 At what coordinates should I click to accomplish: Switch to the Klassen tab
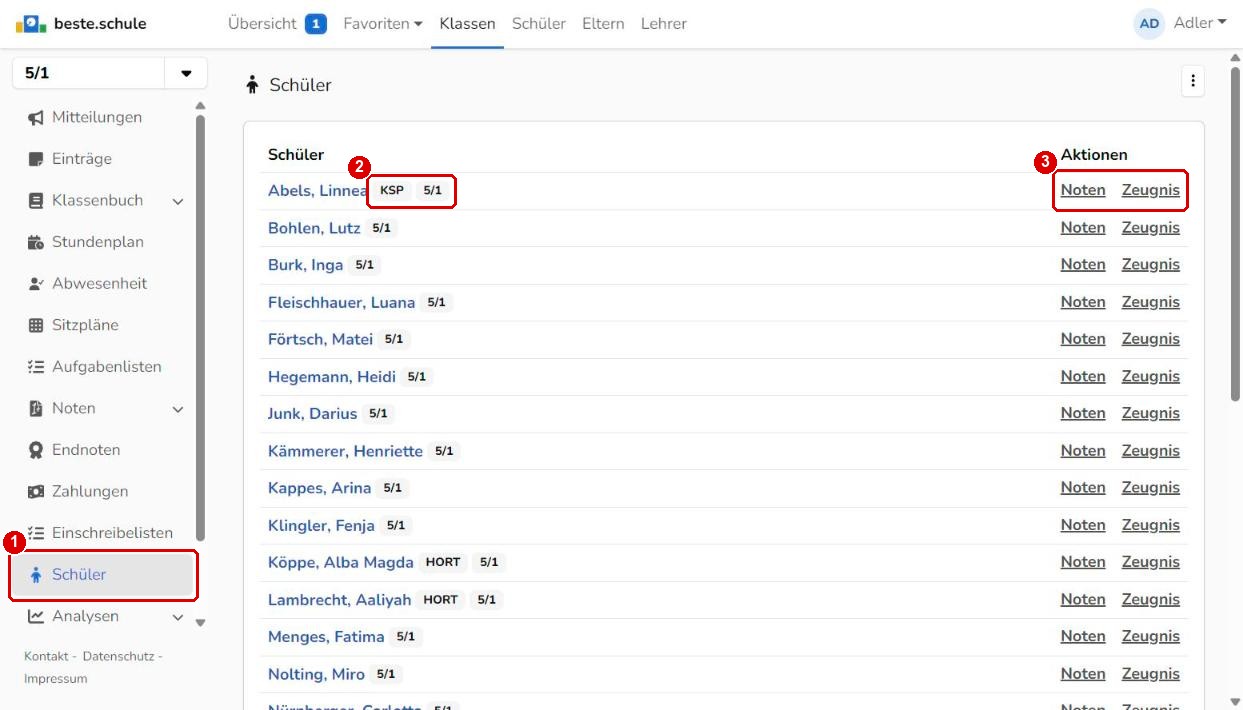(x=467, y=23)
